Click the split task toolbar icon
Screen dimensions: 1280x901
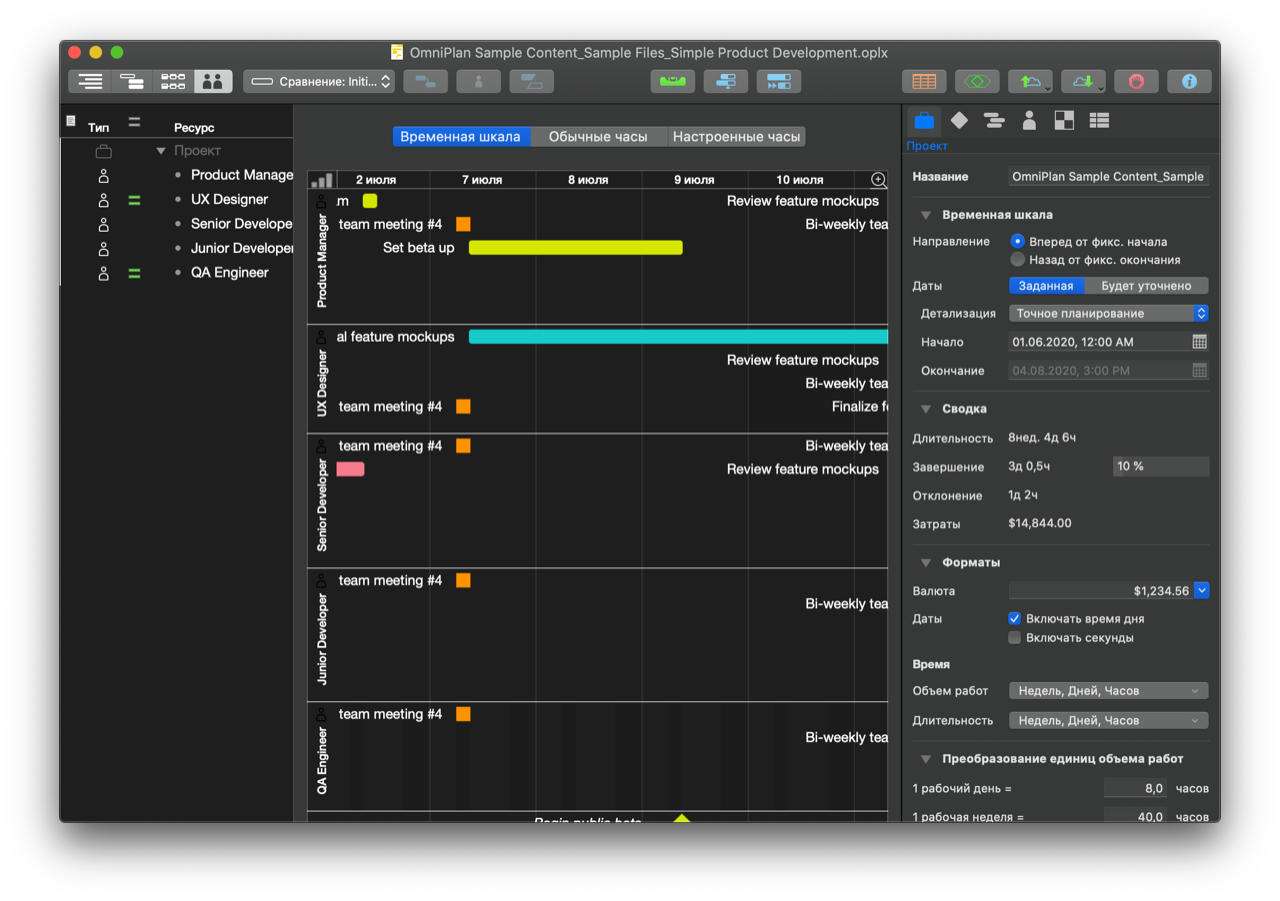(x=531, y=82)
